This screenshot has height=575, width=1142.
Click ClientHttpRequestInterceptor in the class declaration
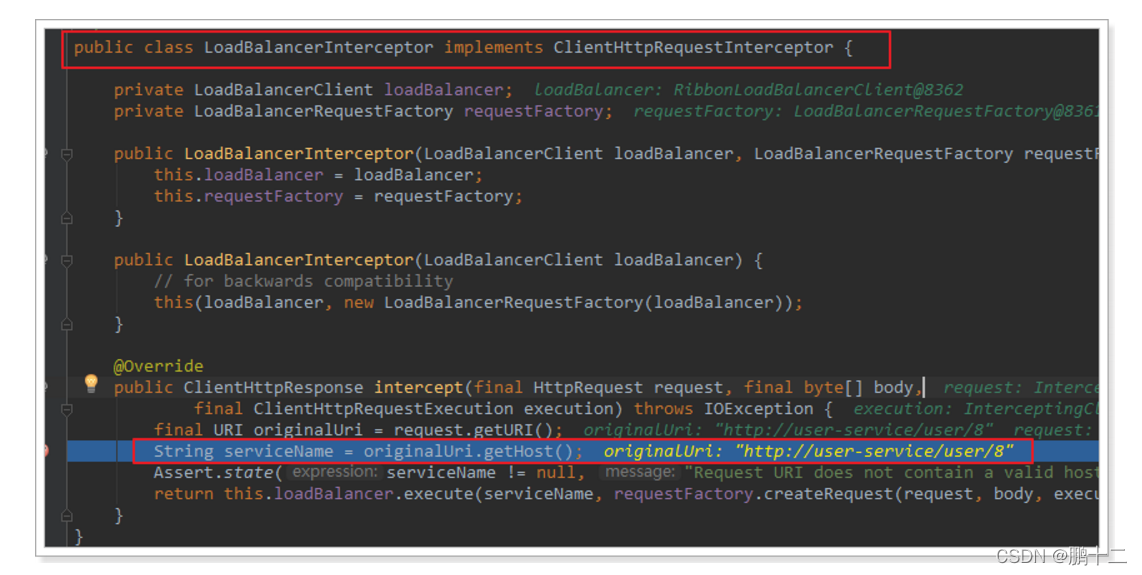[x=693, y=47]
